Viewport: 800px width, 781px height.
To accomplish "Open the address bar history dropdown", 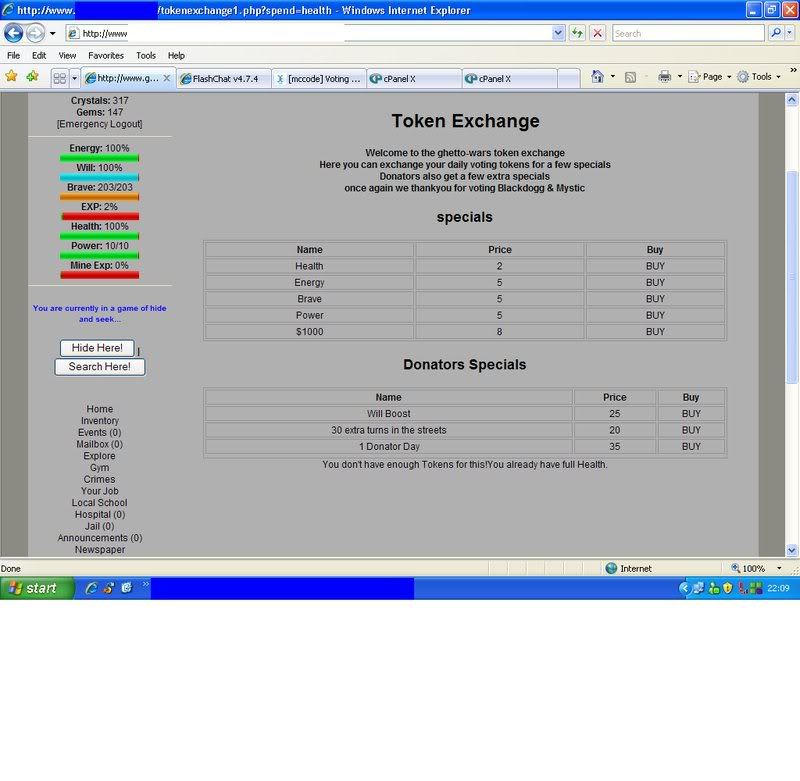I will pyautogui.click(x=558, y=33).
